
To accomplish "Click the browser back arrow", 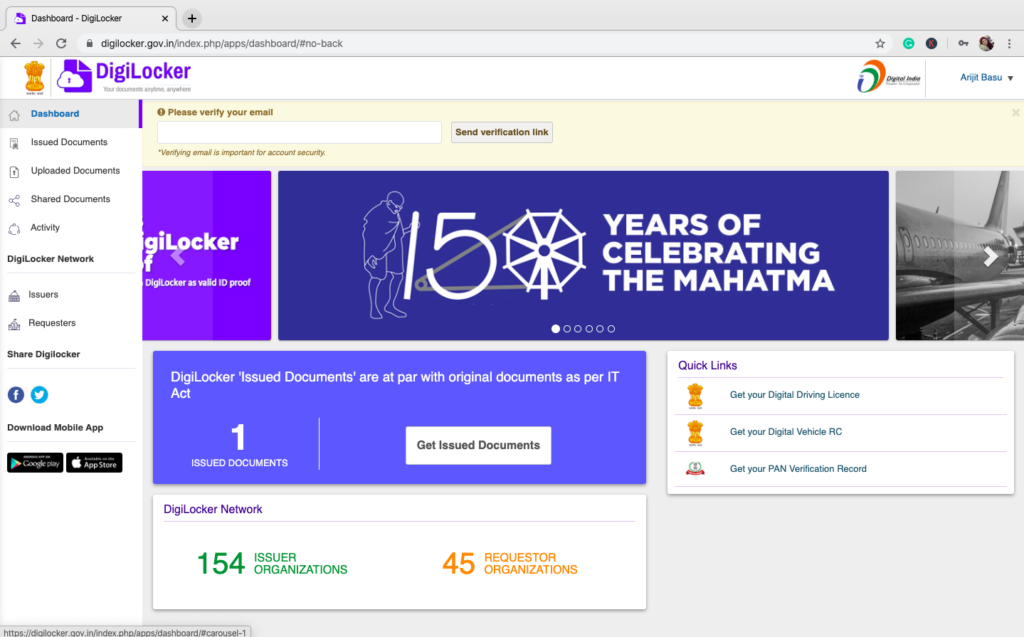I will [x=16, y=43].
